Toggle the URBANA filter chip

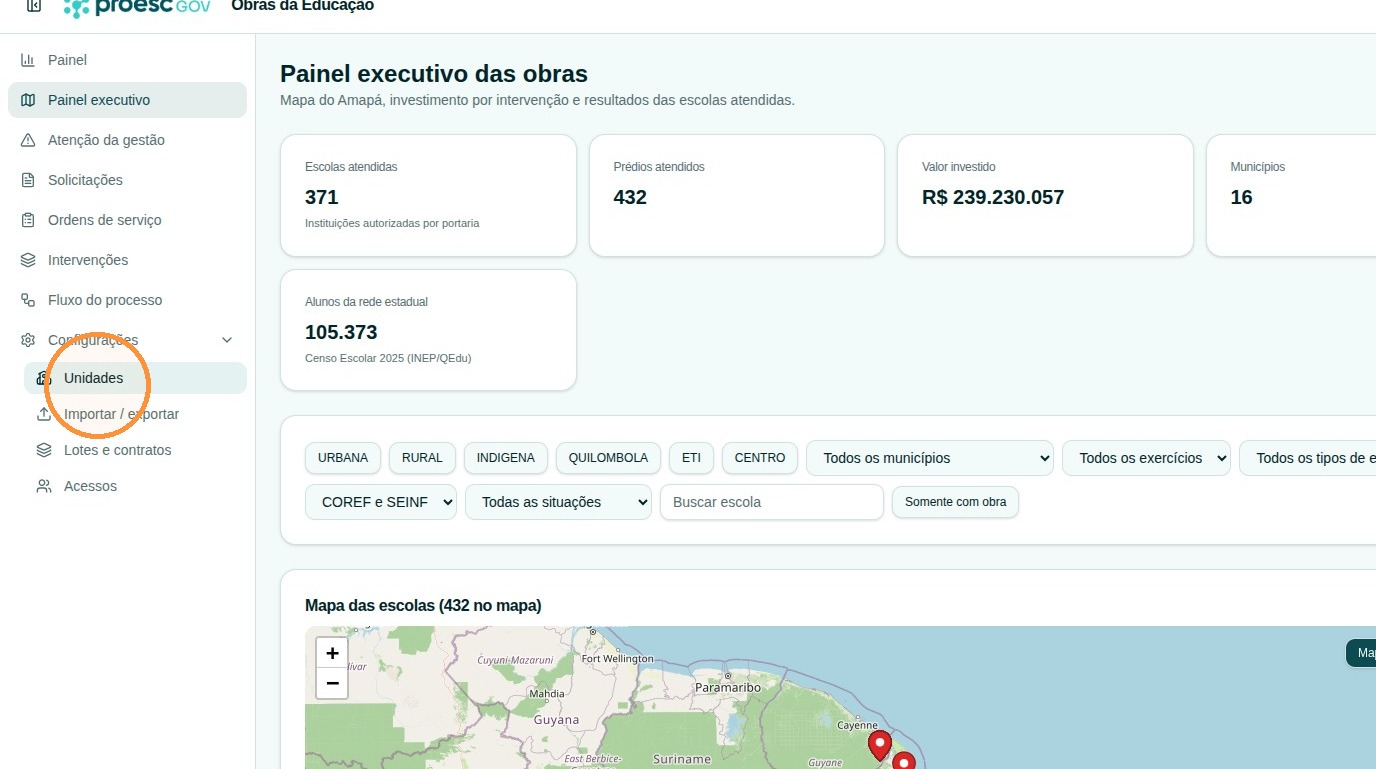click(343, 458)
